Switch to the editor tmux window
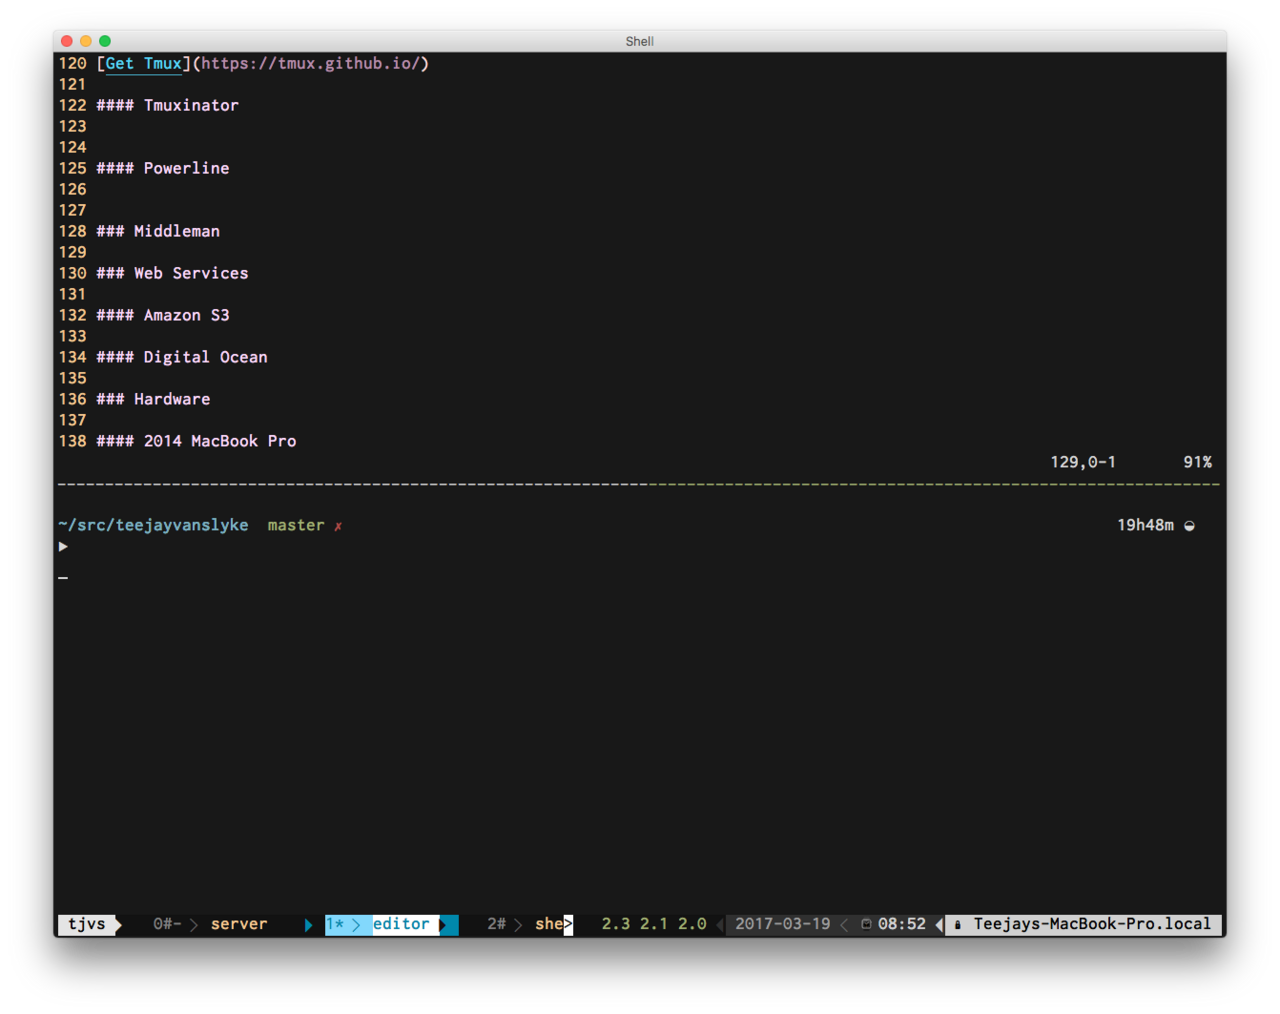1280x1014 pixels. click(401, 924)
